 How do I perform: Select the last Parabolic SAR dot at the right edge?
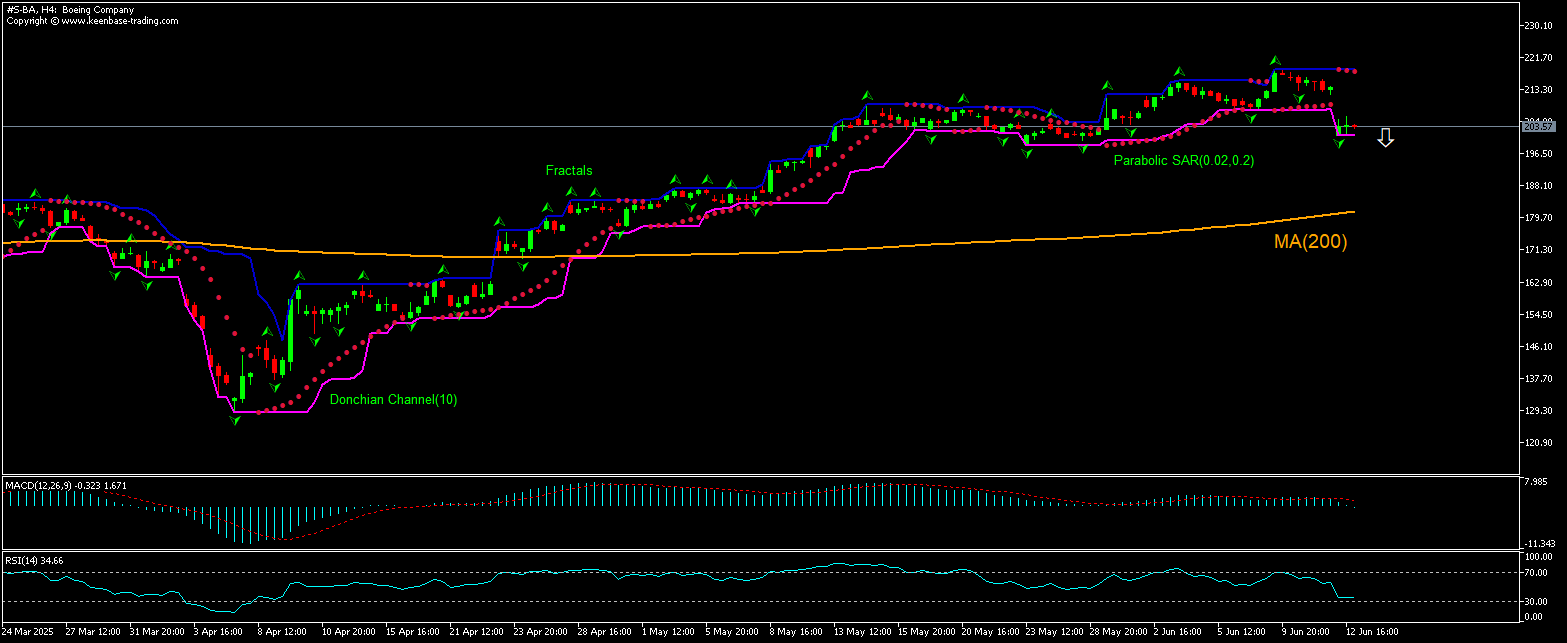coord(1354,71)
